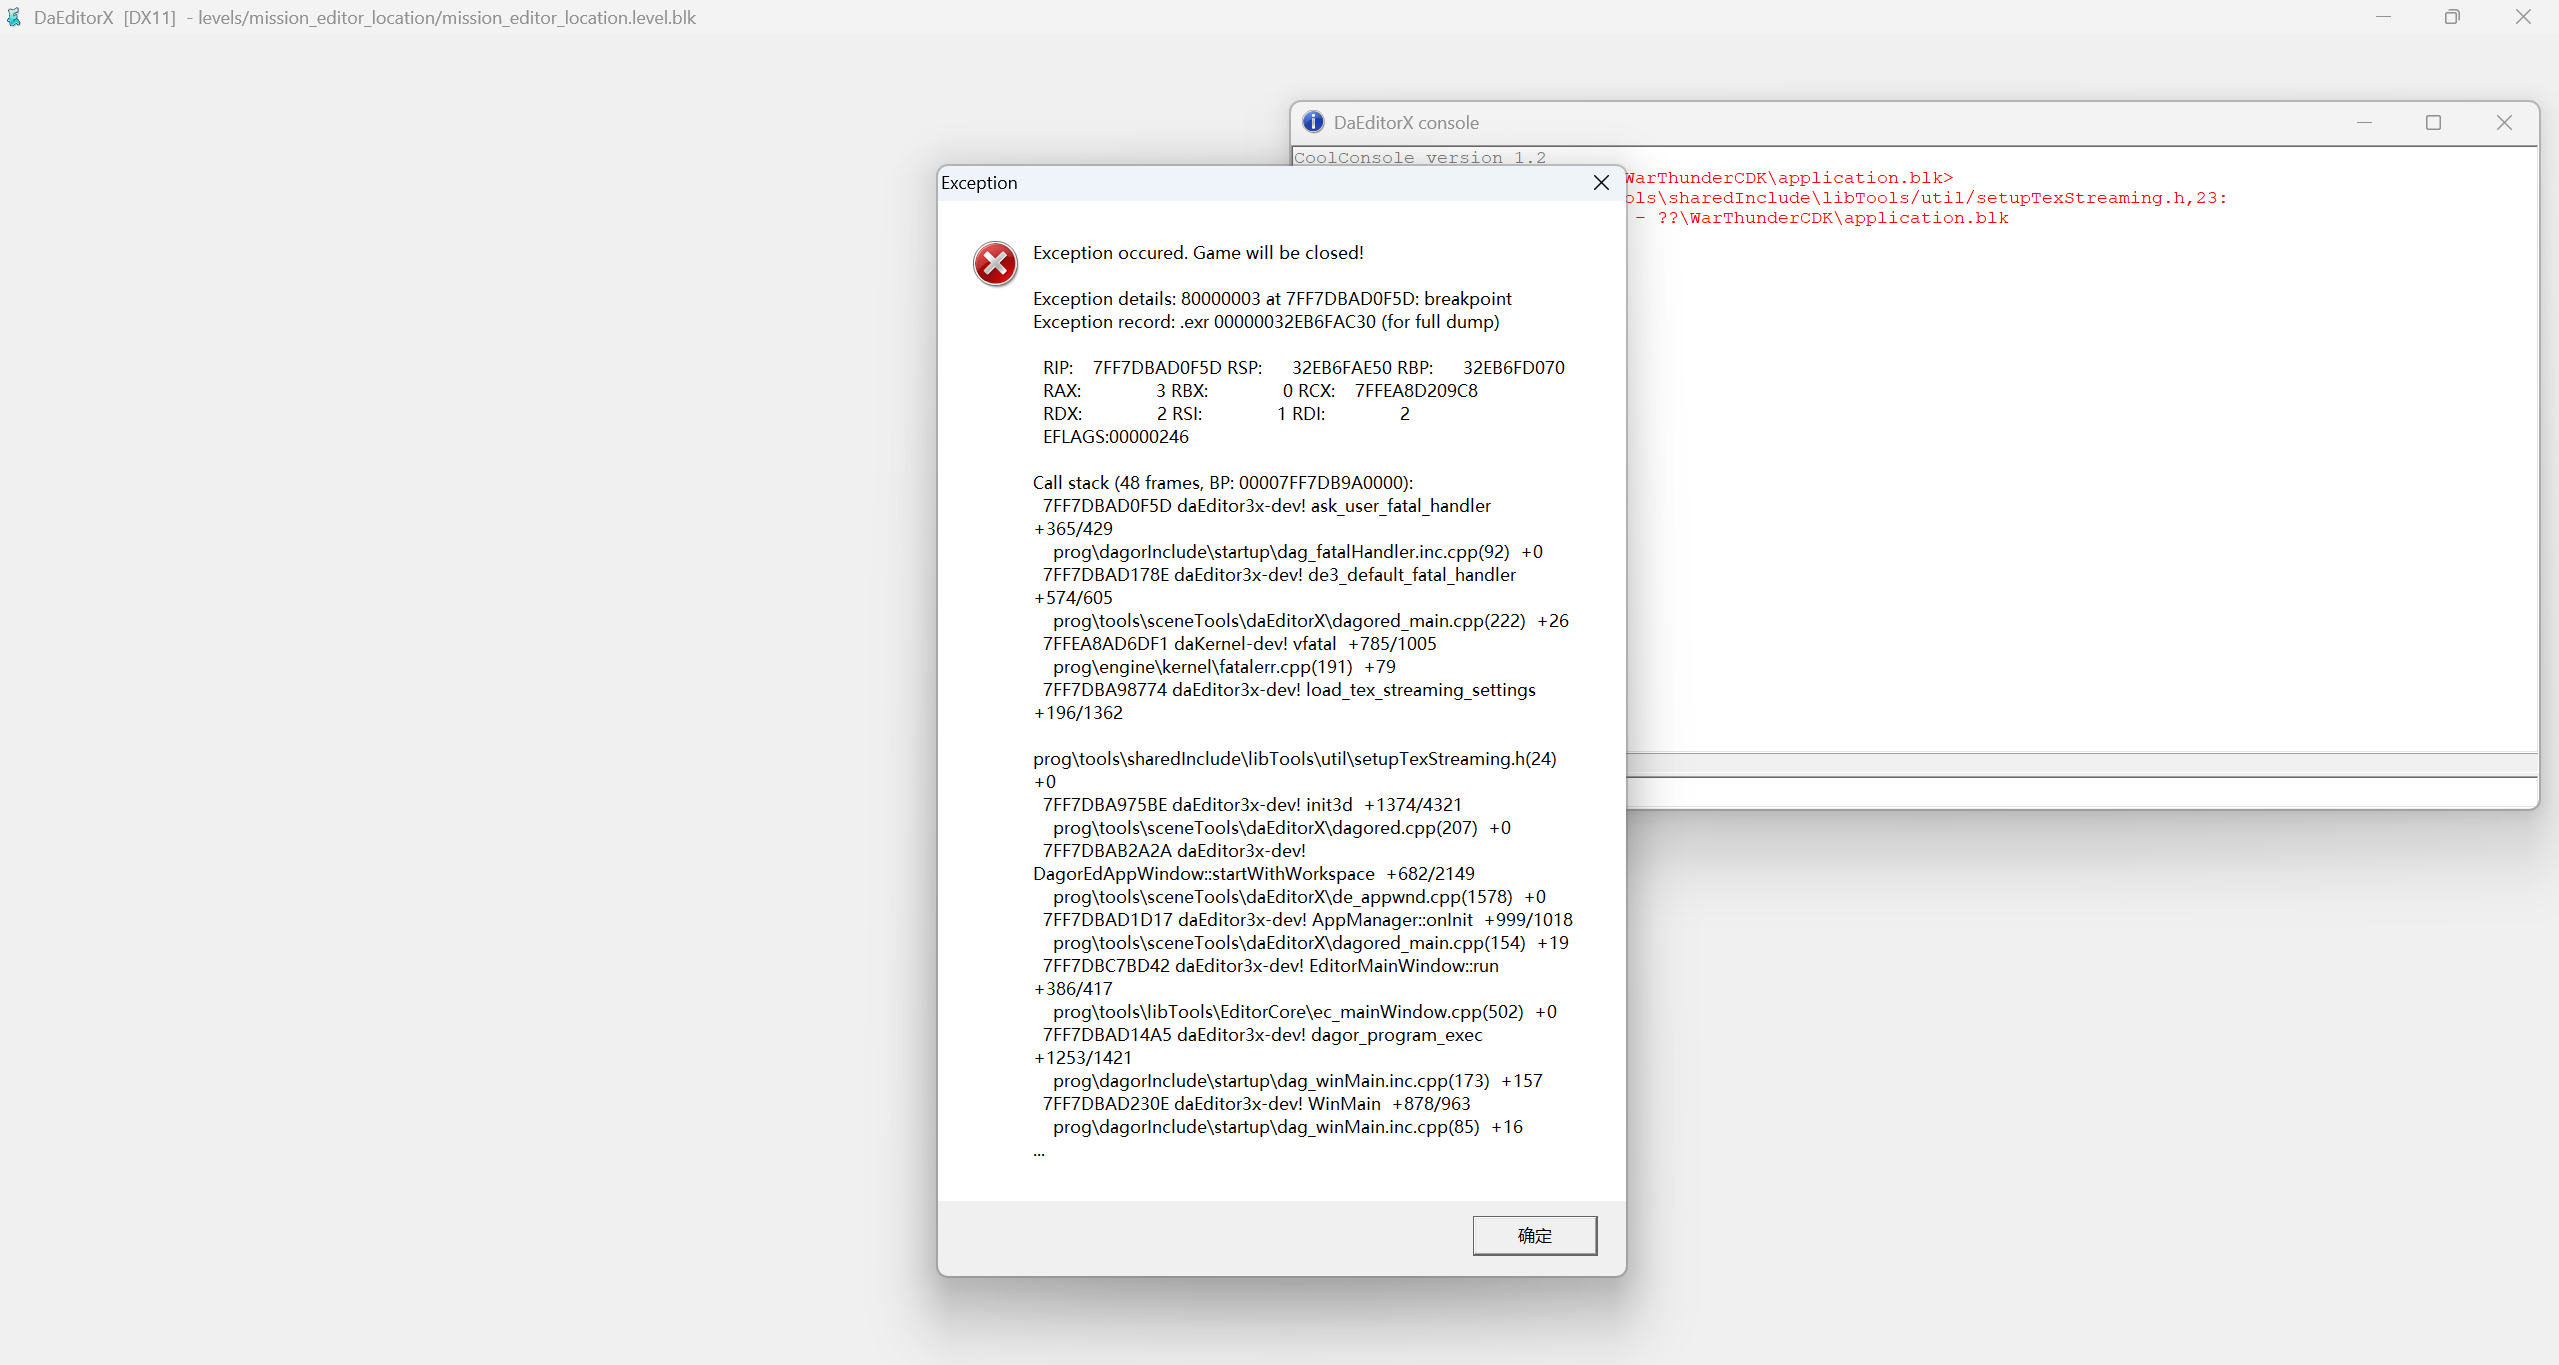The image size is (2559, 1365).
Task: Maximize the DaEditorX console window
Action: tap(2433, 122)
